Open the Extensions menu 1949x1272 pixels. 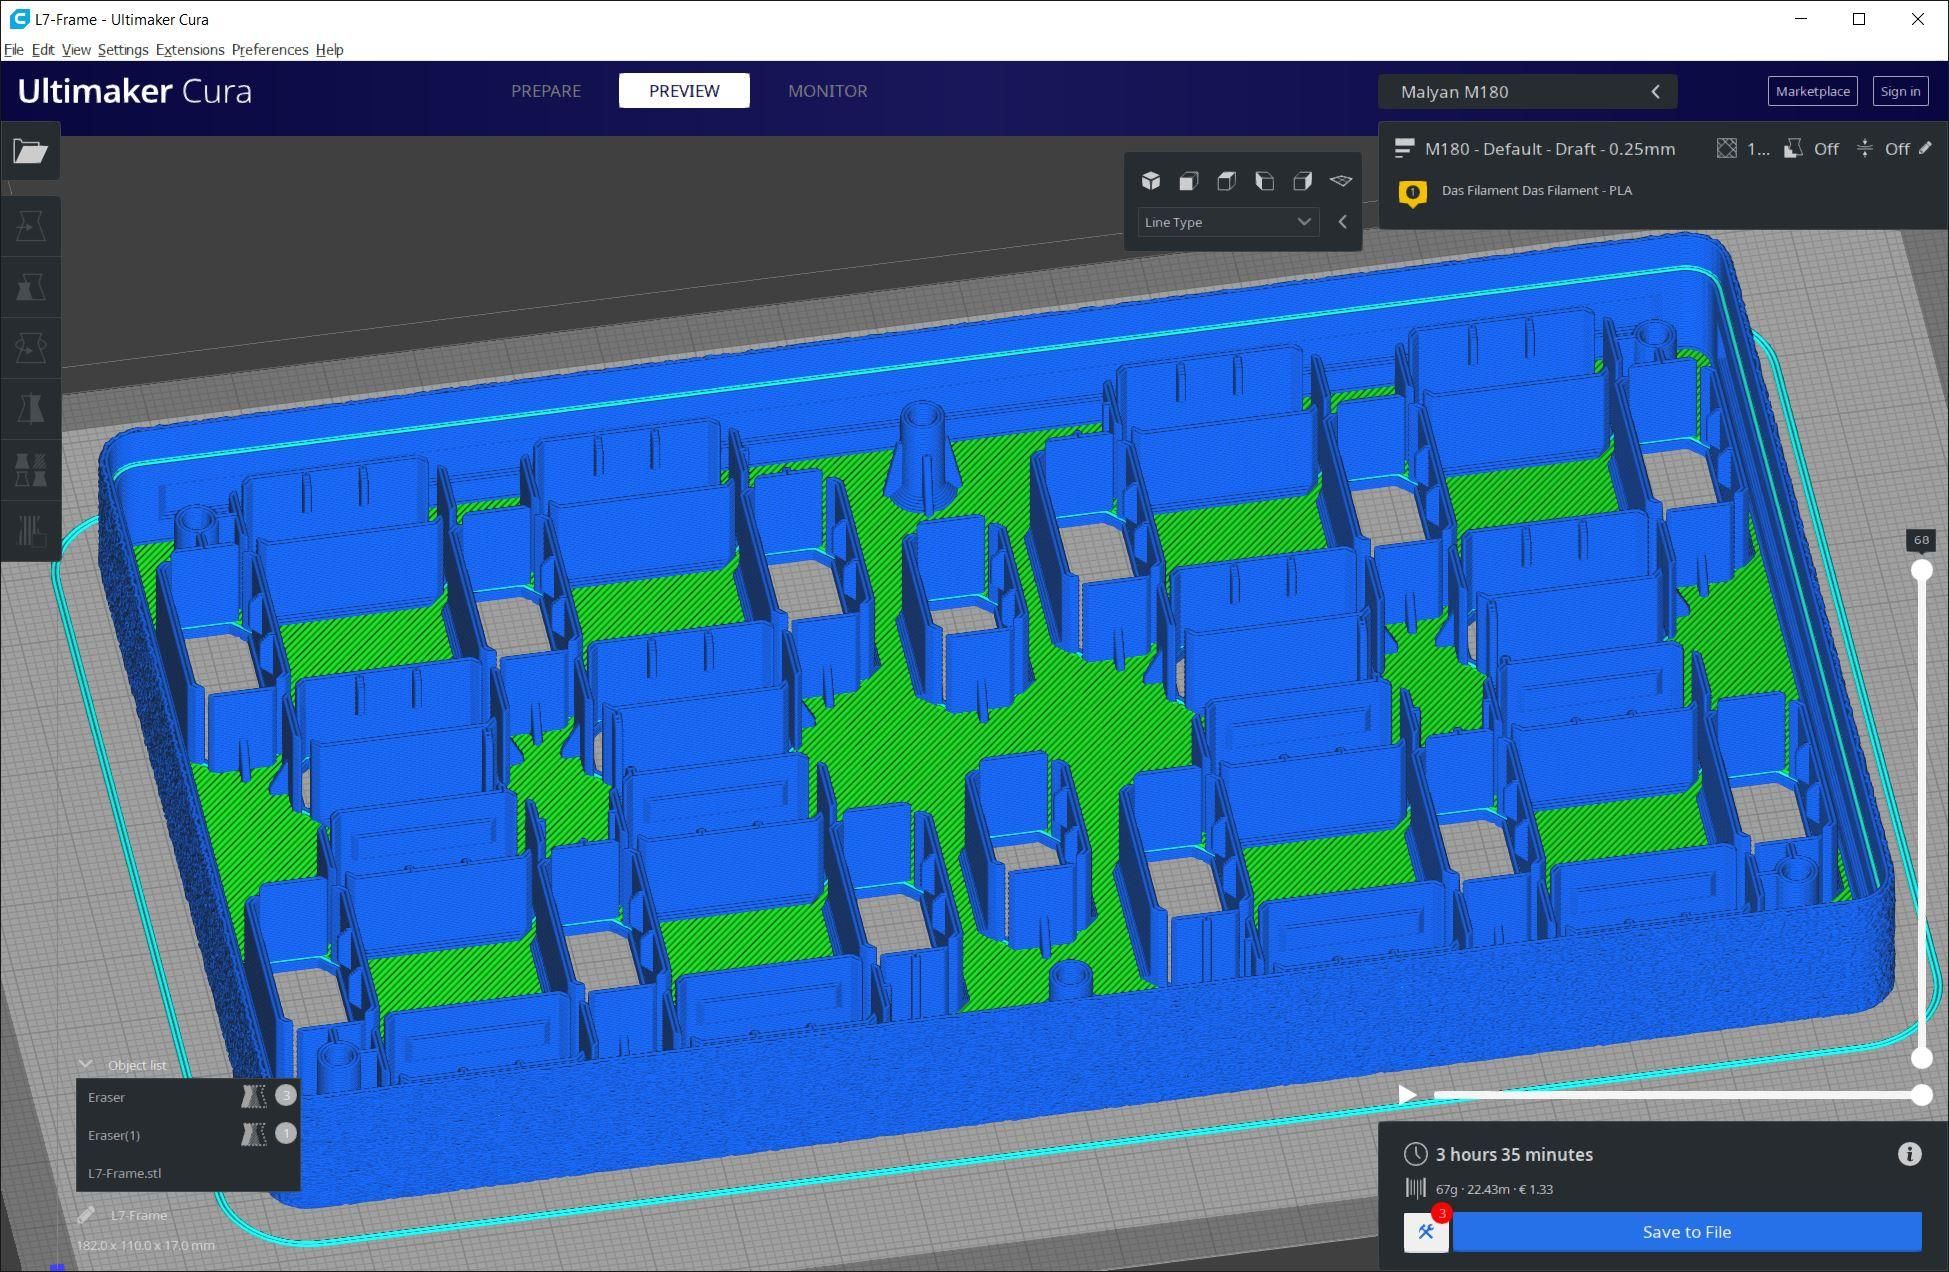pos(189,50)
